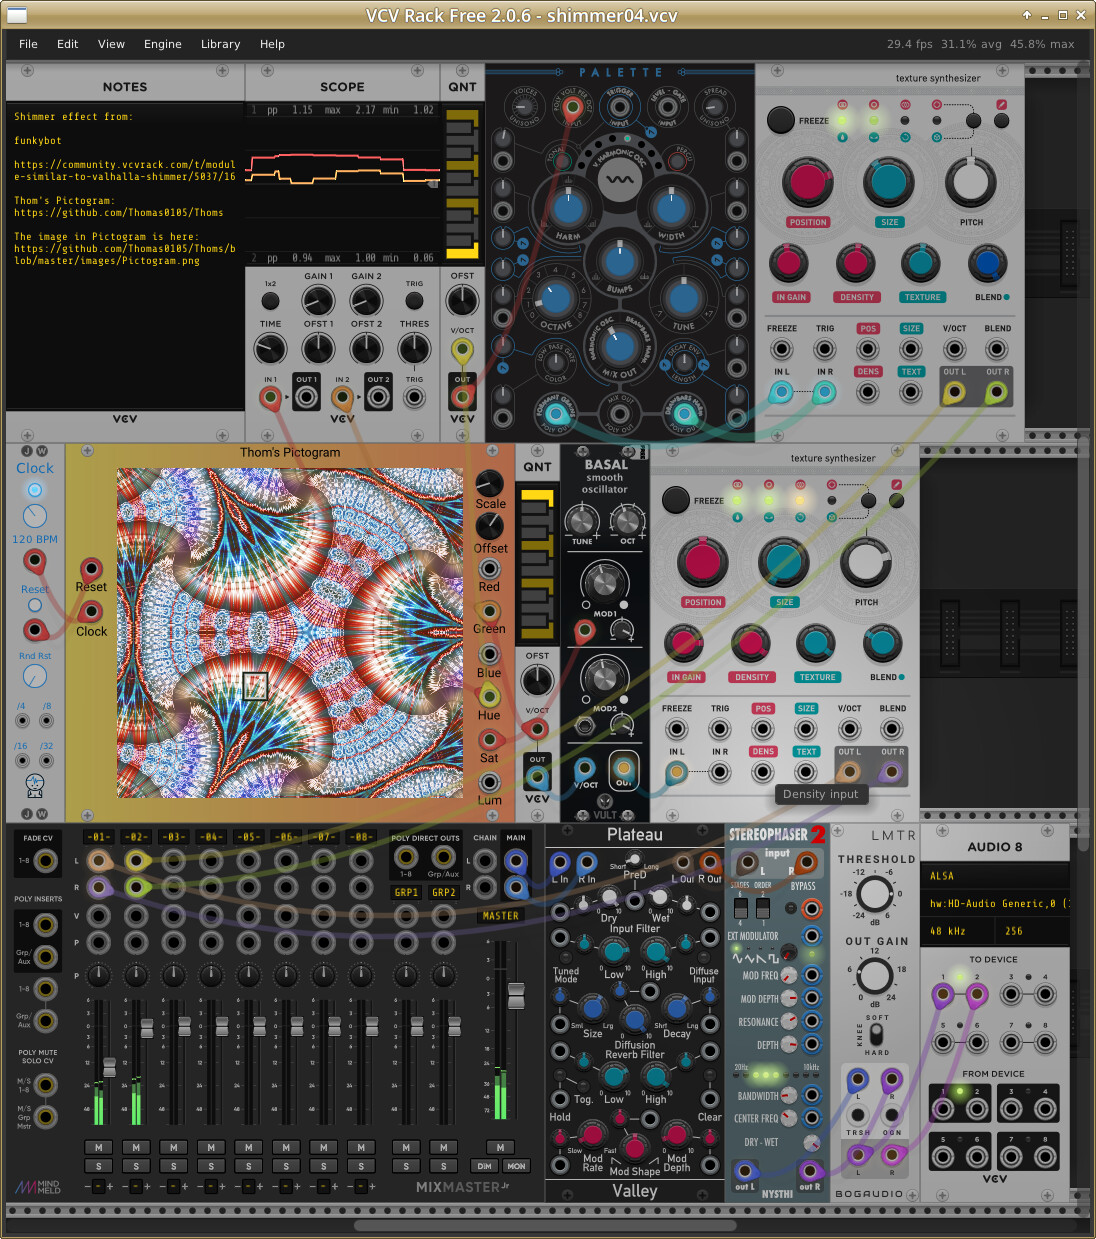Click MixMaster track -01- volume fader
Viewport: 1096px width, 1239px height.
[109, 1068]
